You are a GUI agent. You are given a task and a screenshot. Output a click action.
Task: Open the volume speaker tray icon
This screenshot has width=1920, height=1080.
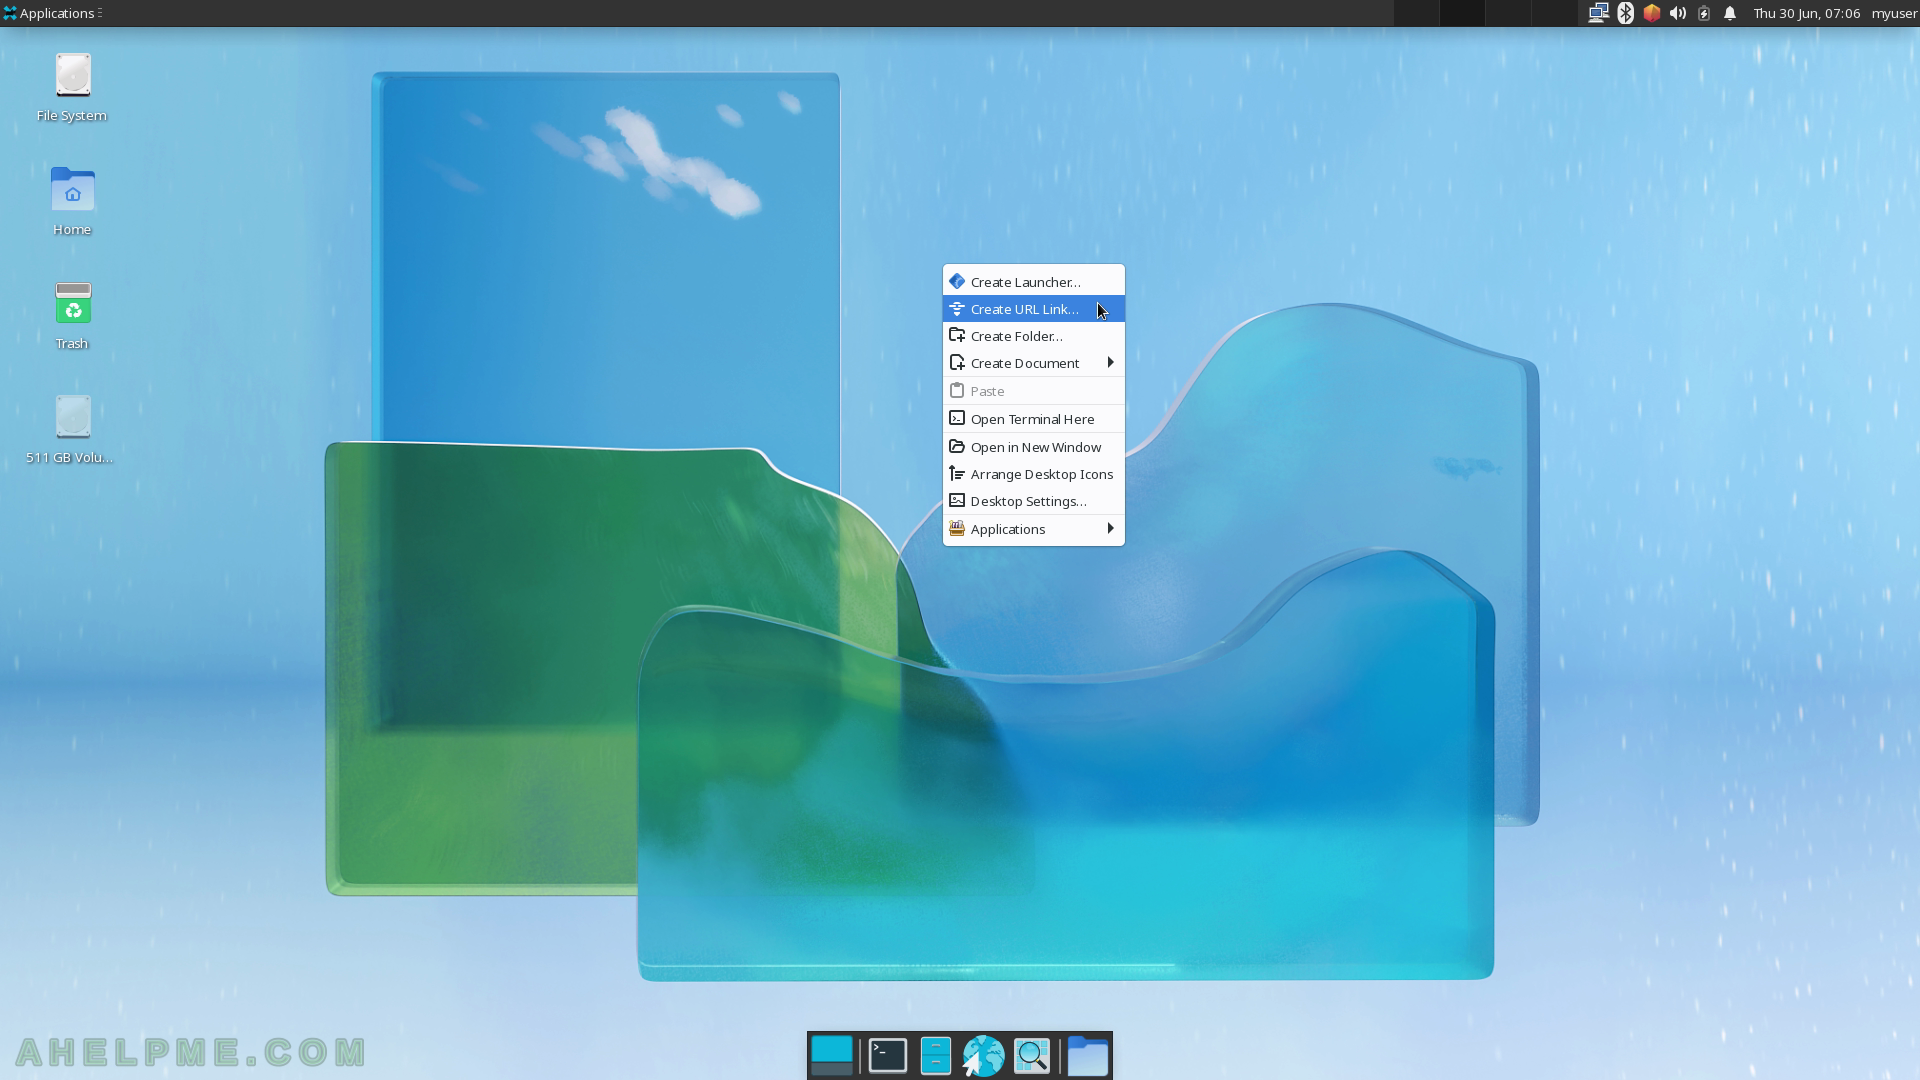point(1678,13)
